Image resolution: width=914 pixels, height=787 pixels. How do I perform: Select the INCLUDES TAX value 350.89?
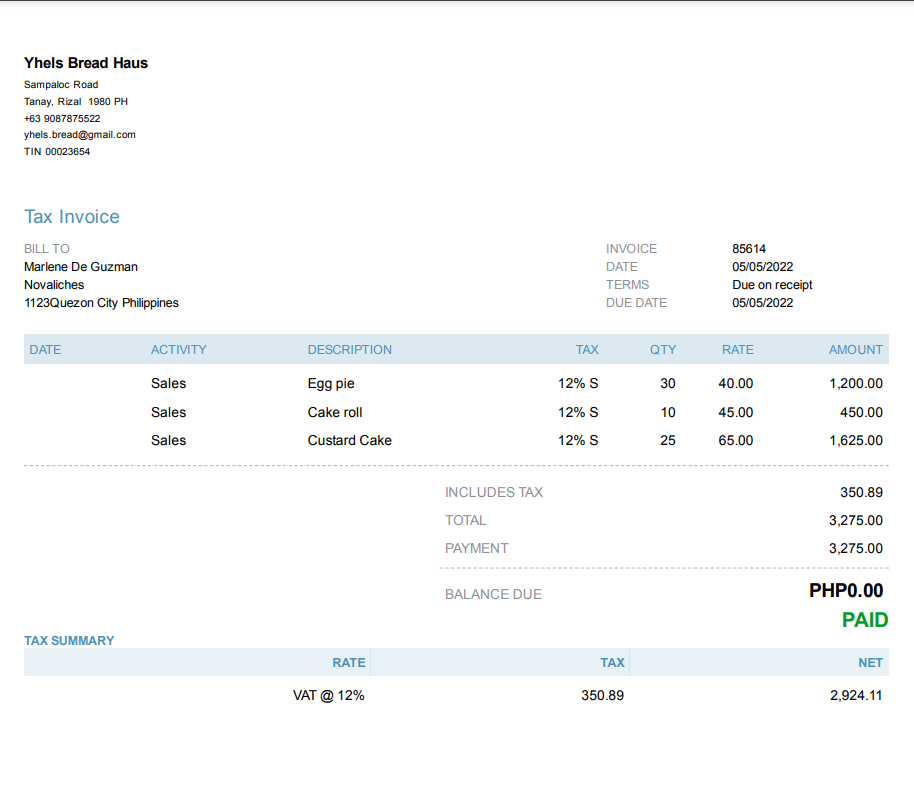[x=862, y=493]
